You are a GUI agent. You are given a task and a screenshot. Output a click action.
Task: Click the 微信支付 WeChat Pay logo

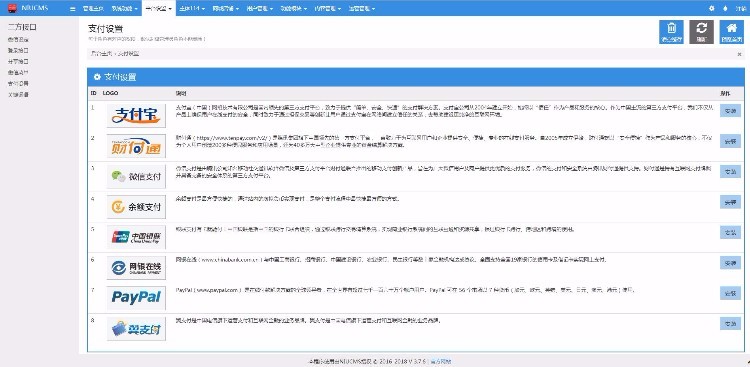[136, 177]
